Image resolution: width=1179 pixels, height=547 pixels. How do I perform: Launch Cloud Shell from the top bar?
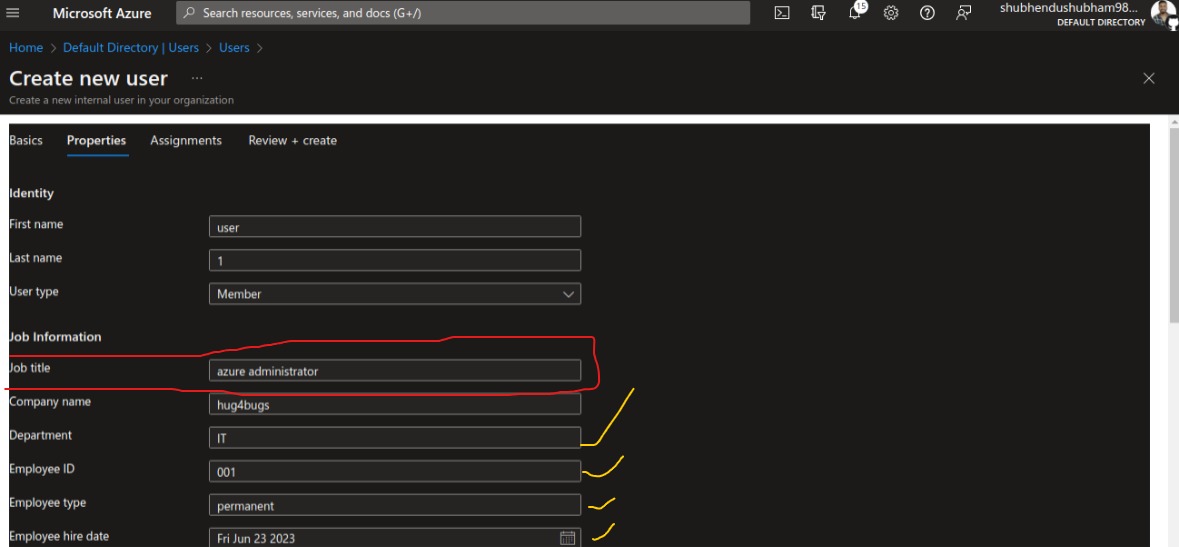click(782, 13)
